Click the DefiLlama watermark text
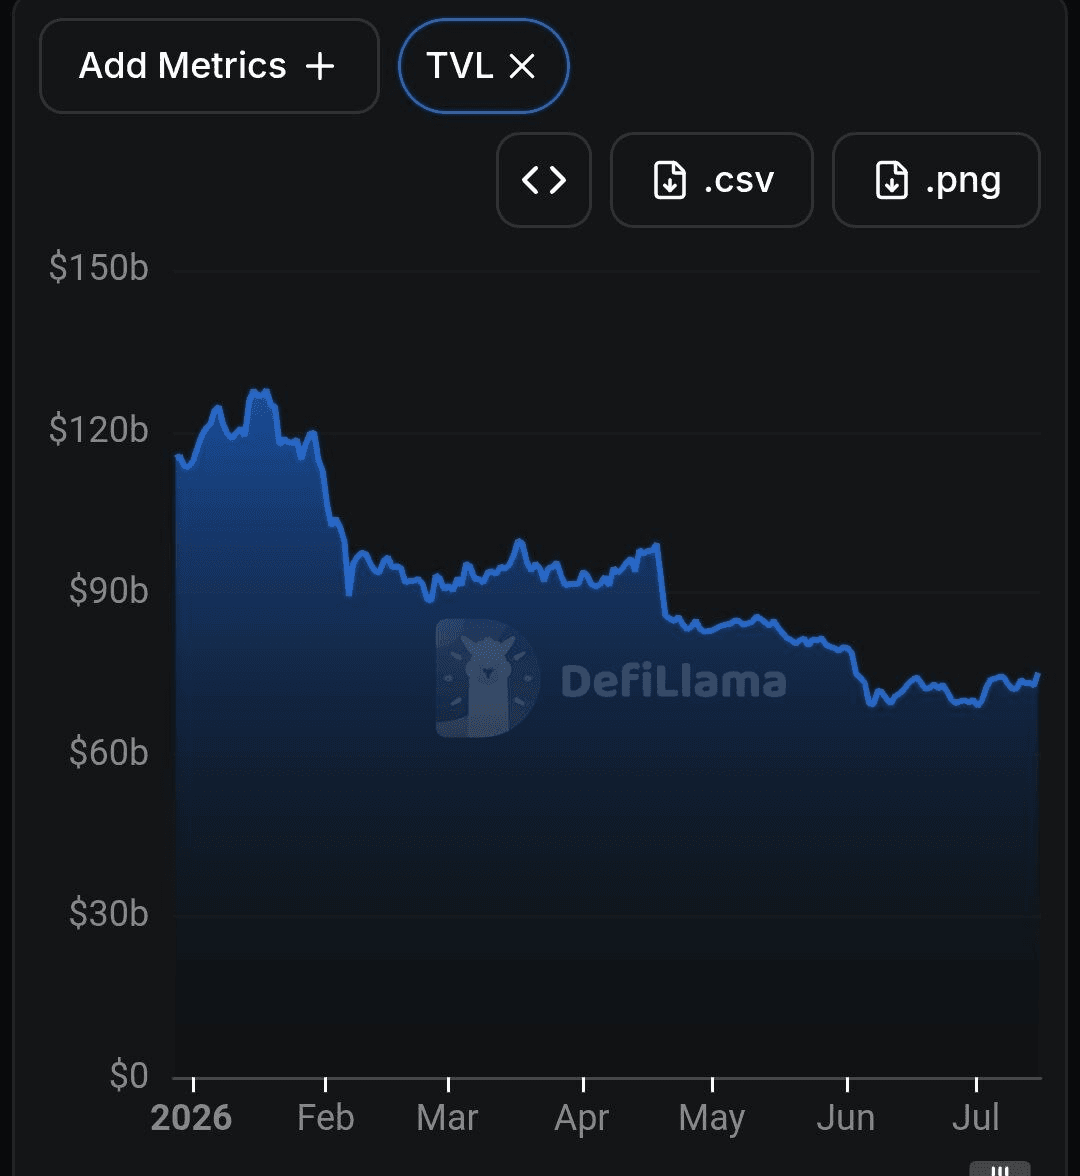The width and height of the screenshot is (1080, 1176). point(674,681)
